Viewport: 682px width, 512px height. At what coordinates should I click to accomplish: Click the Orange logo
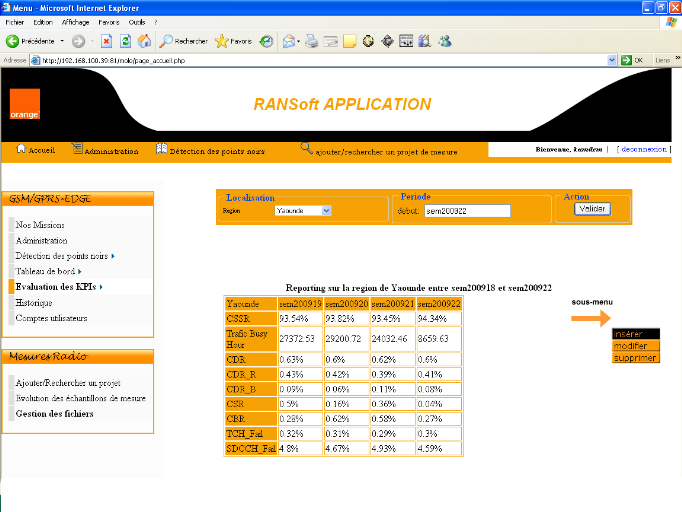24,104
